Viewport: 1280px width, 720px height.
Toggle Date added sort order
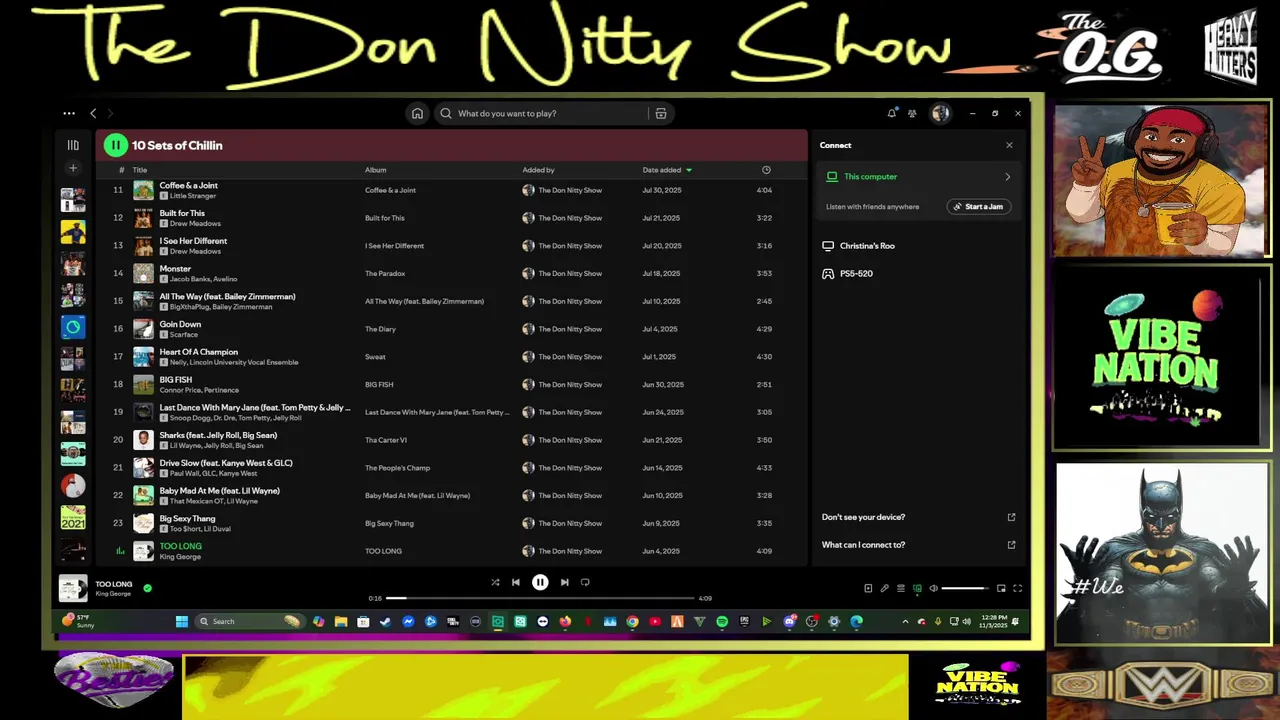click(x=667, y=170)
